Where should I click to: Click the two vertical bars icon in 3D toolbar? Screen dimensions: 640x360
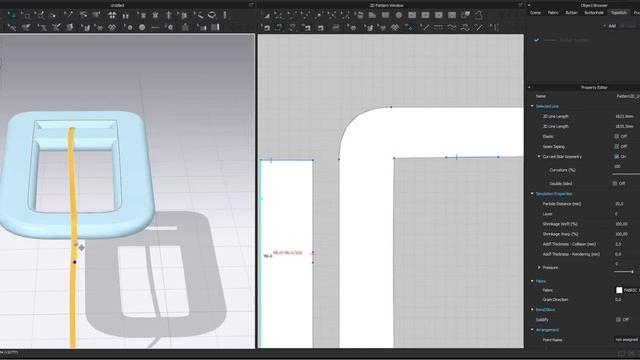coord(125,15)
